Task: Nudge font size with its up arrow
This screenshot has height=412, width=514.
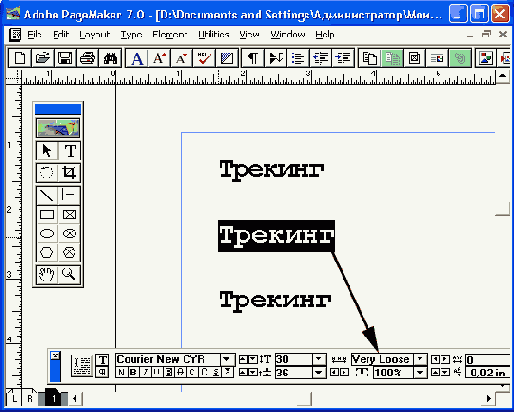Action: point(243,359)
